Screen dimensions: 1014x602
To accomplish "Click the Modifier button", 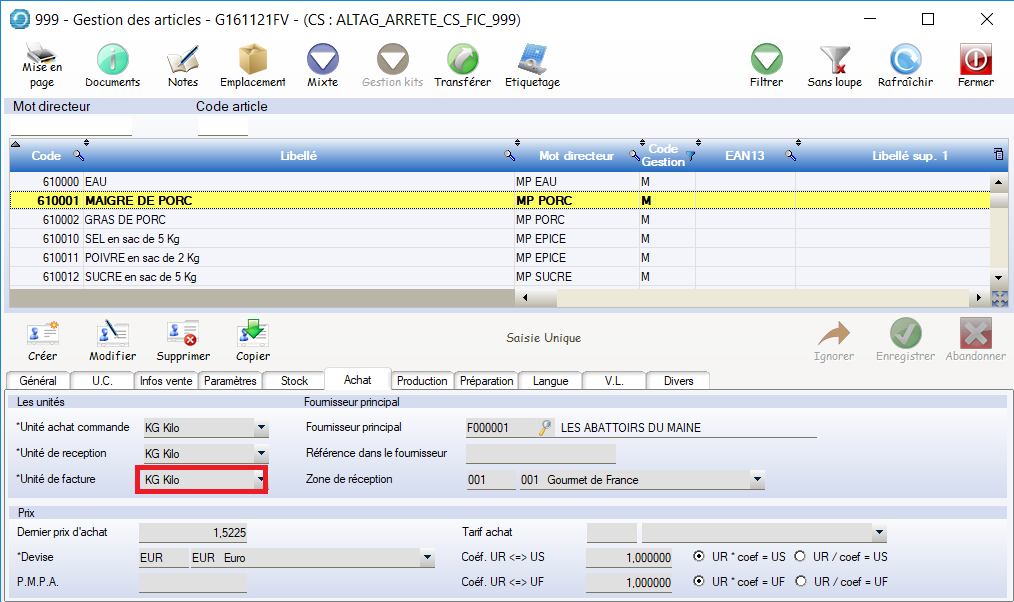I will (x=112, y=334).
